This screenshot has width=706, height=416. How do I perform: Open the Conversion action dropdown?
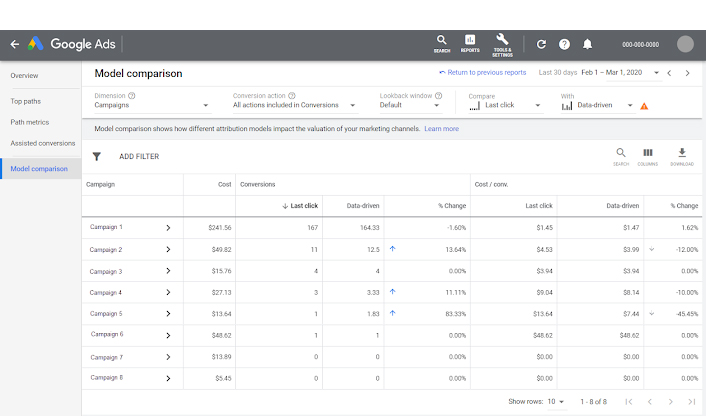click(x=294, y=105)
